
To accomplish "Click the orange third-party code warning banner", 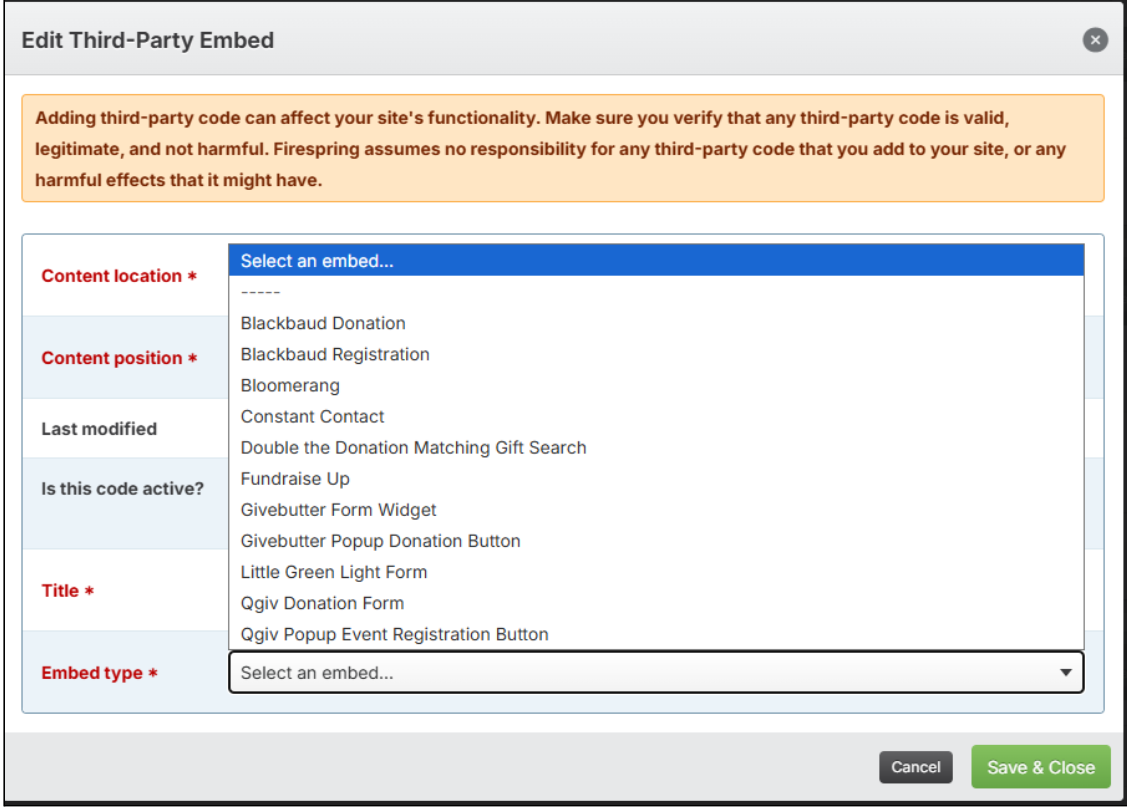I will [563, 149].
